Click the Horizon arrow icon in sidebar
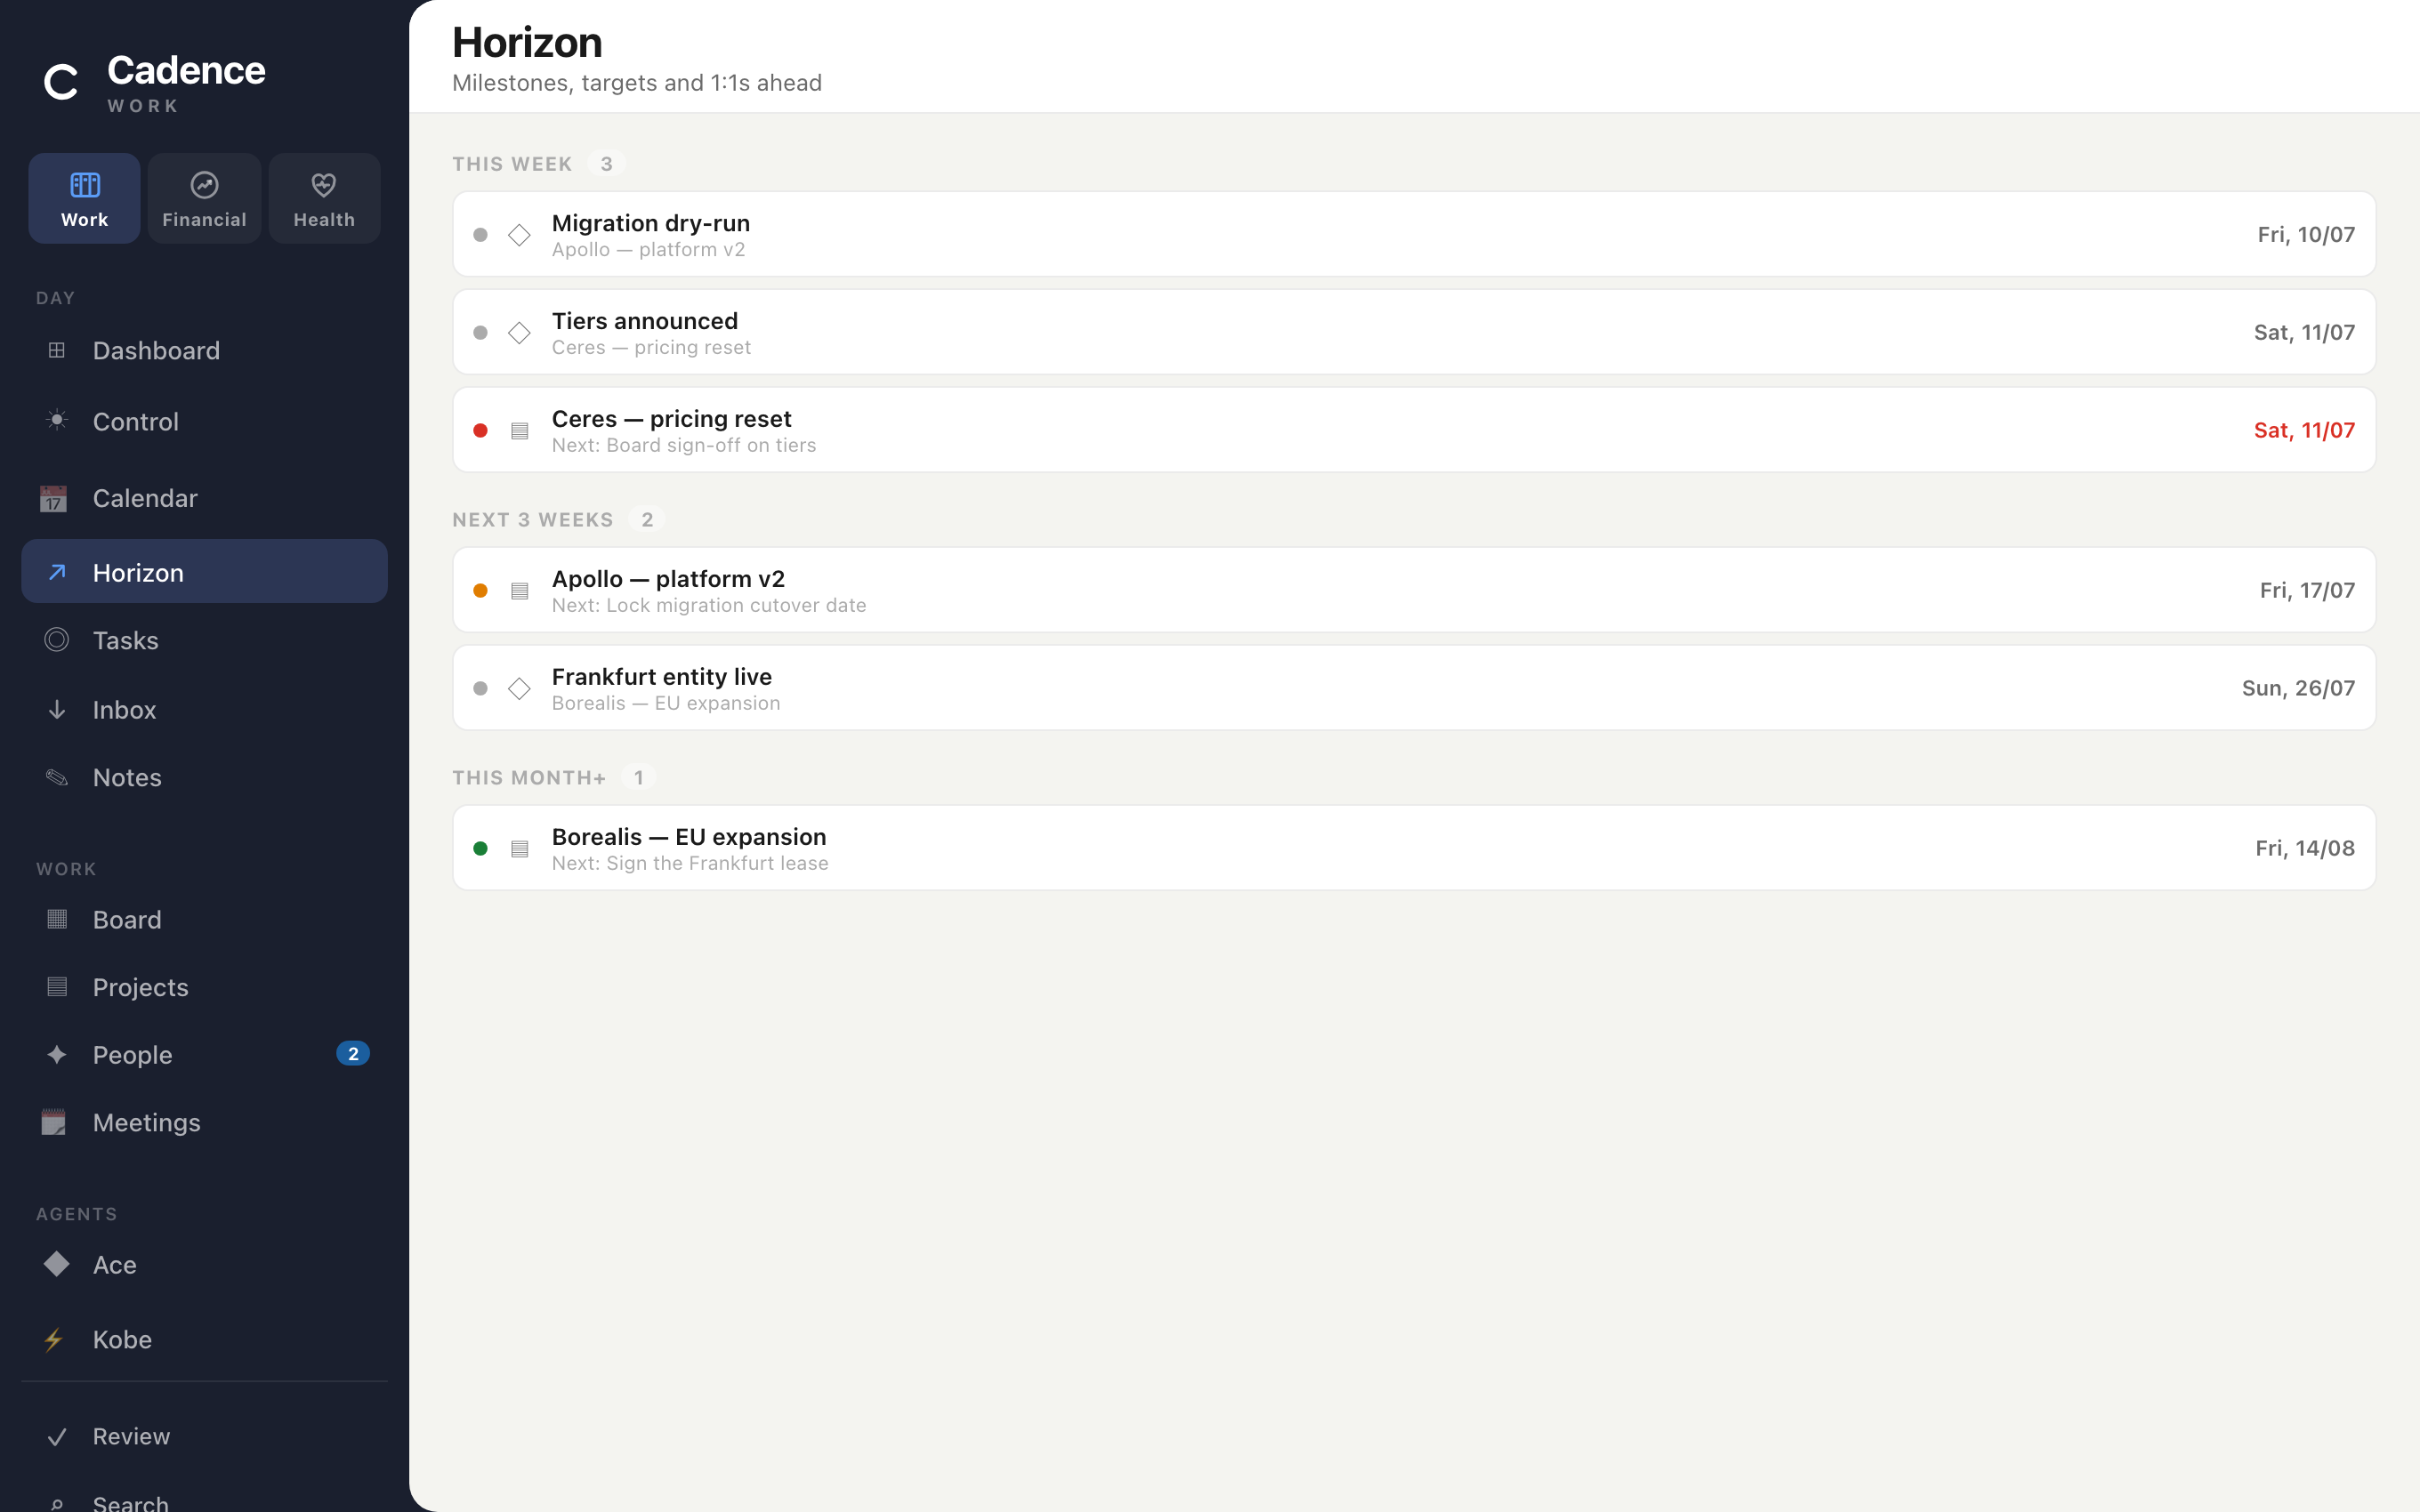Viewport: 2420px width, 1512px height. tap(57, 572)
